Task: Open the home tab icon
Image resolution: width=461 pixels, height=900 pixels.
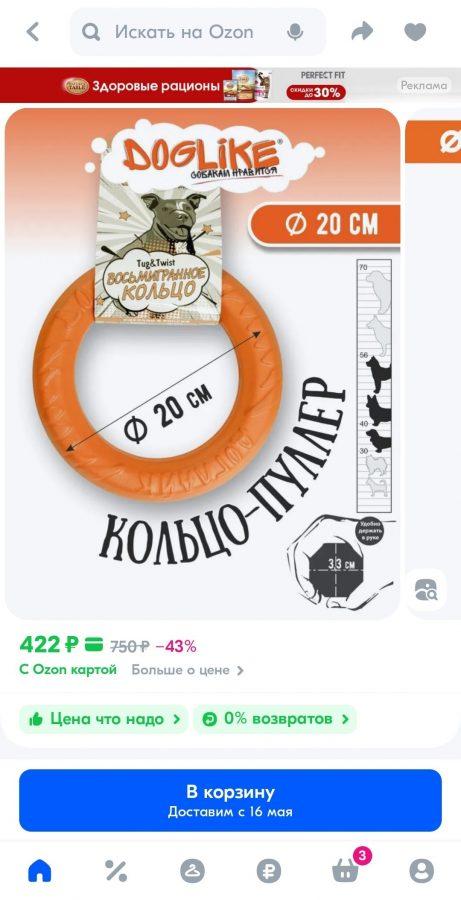Action: coord(40,872)
